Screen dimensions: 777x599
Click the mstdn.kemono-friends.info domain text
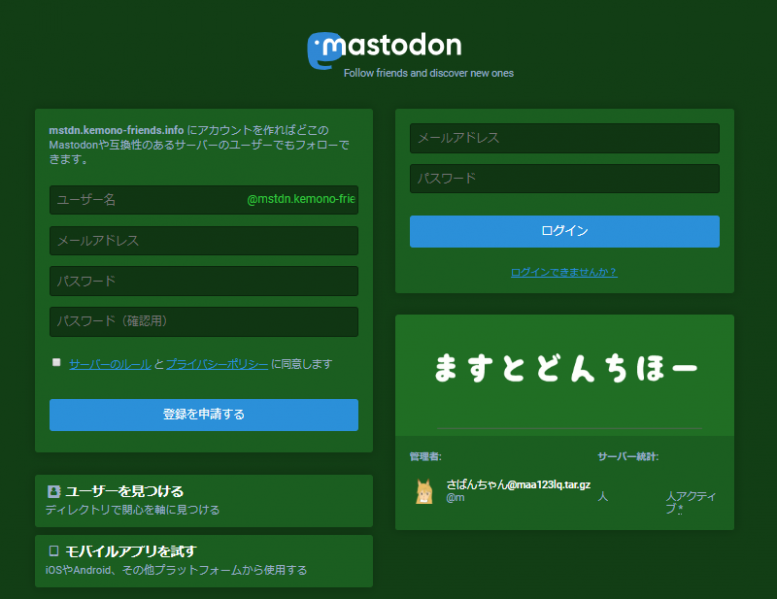point(116,130)
